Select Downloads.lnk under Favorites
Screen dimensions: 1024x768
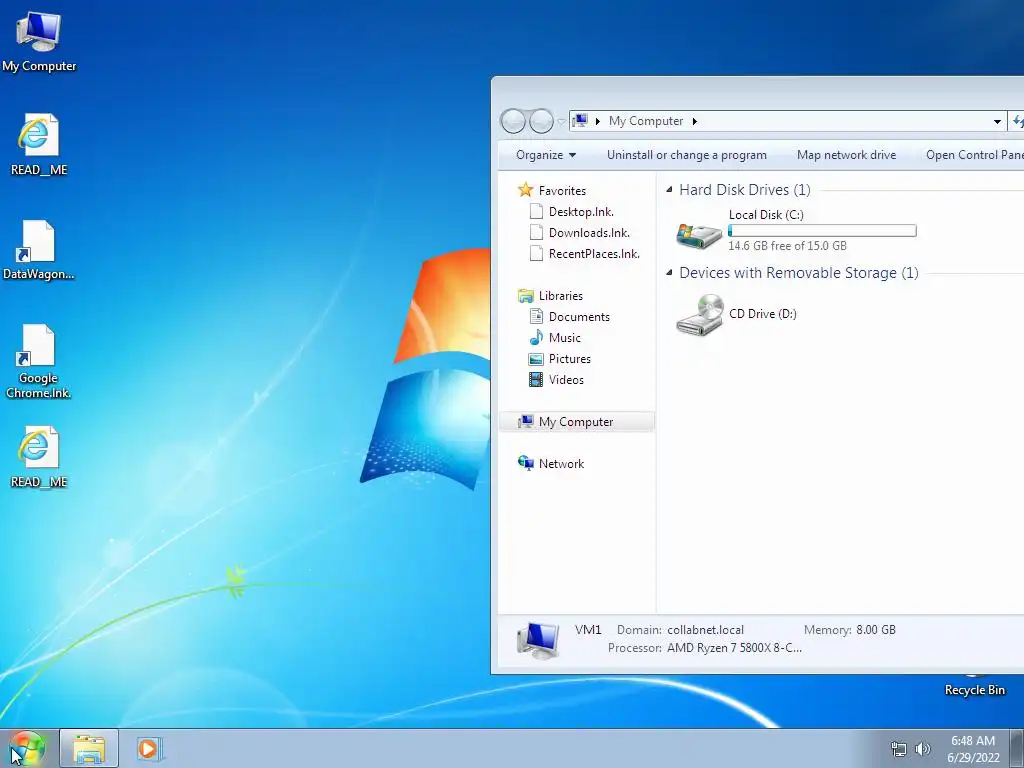(x=589, y=232)
